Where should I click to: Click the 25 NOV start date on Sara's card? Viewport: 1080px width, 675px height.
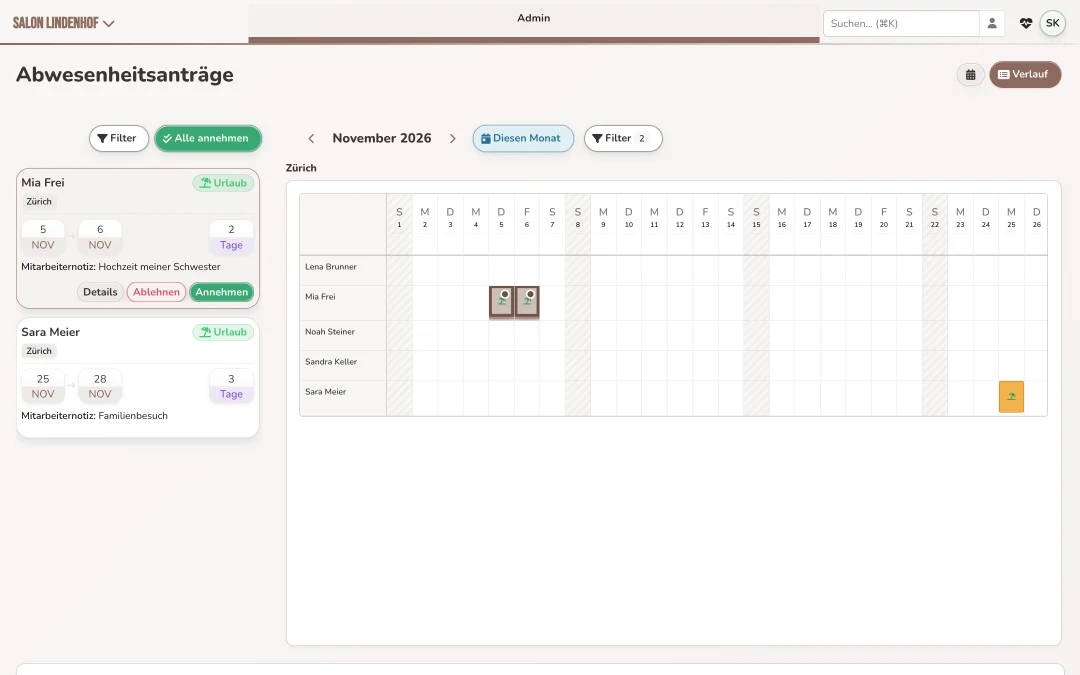coord(43,386)
